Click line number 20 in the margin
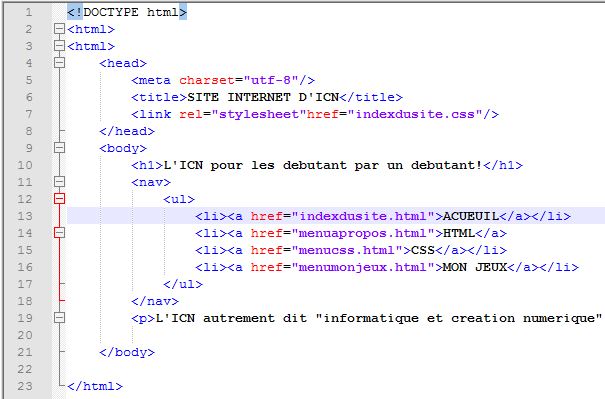 click(25, 335)
